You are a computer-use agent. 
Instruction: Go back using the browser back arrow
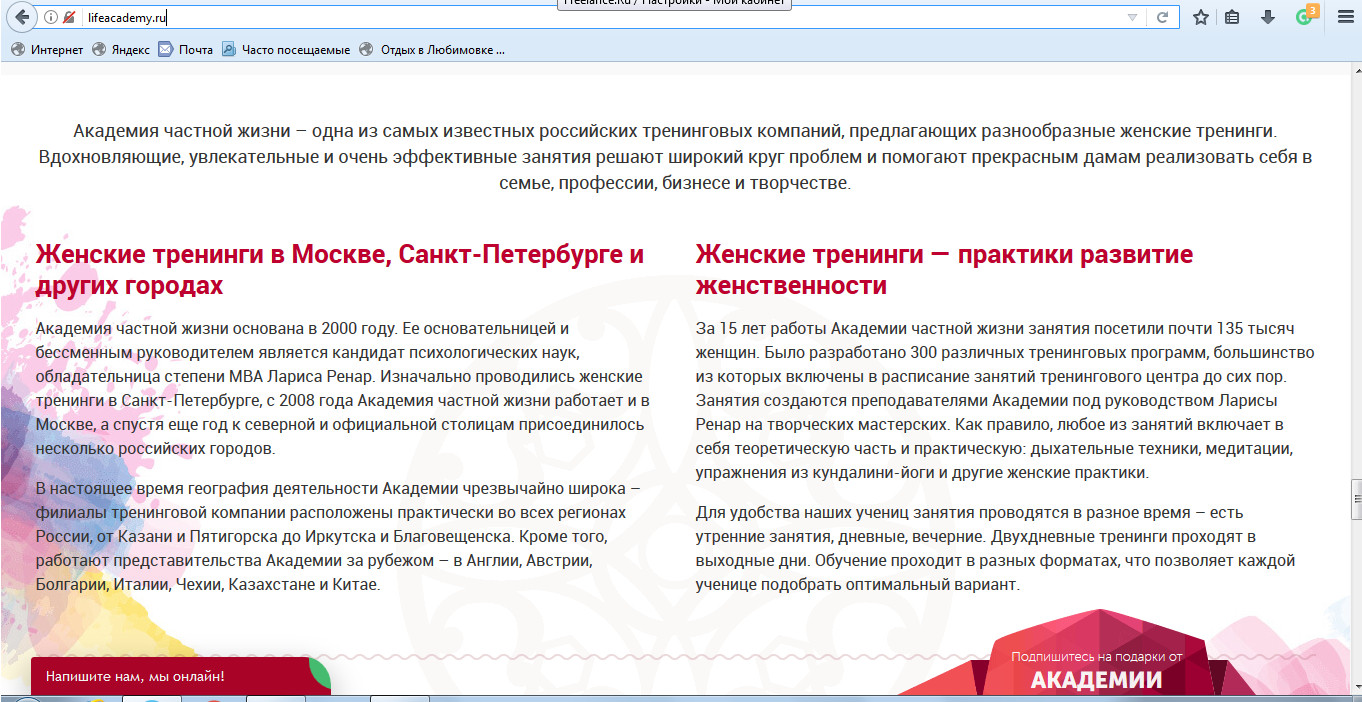click(x=21, y=17)
